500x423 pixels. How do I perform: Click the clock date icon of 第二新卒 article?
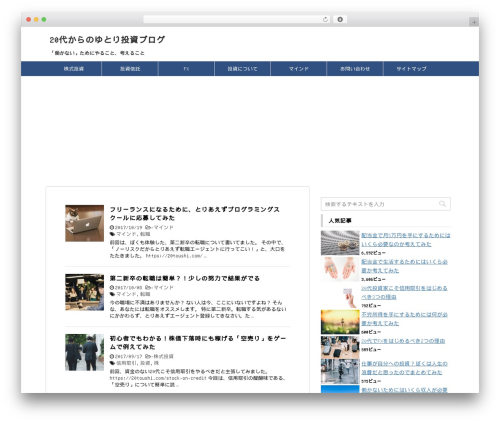(x=112, y=287)
